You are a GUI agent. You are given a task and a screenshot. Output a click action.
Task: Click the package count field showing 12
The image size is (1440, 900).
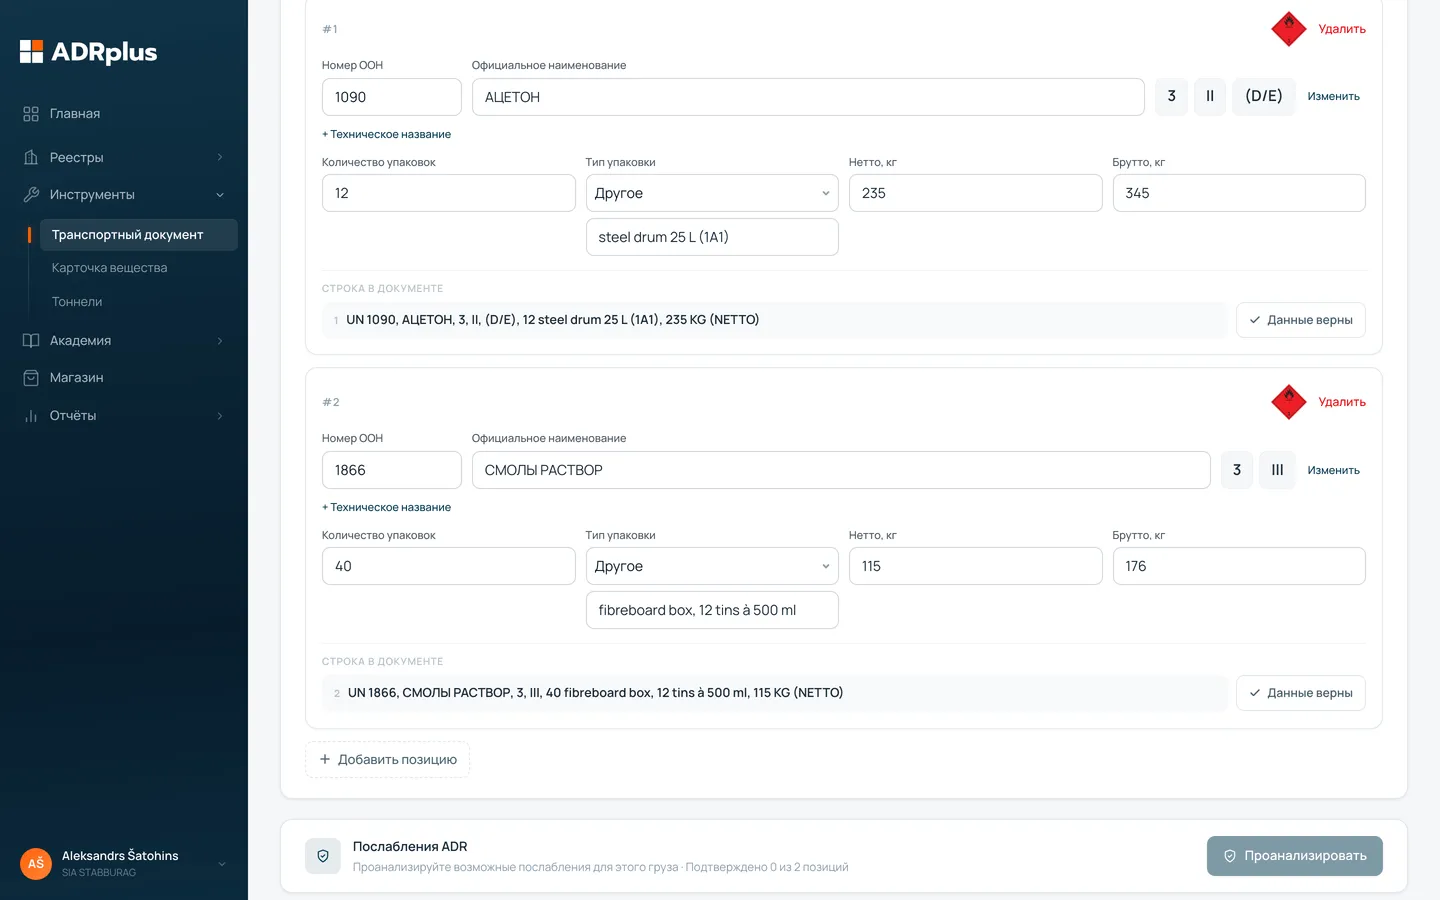tap(449, 193)
